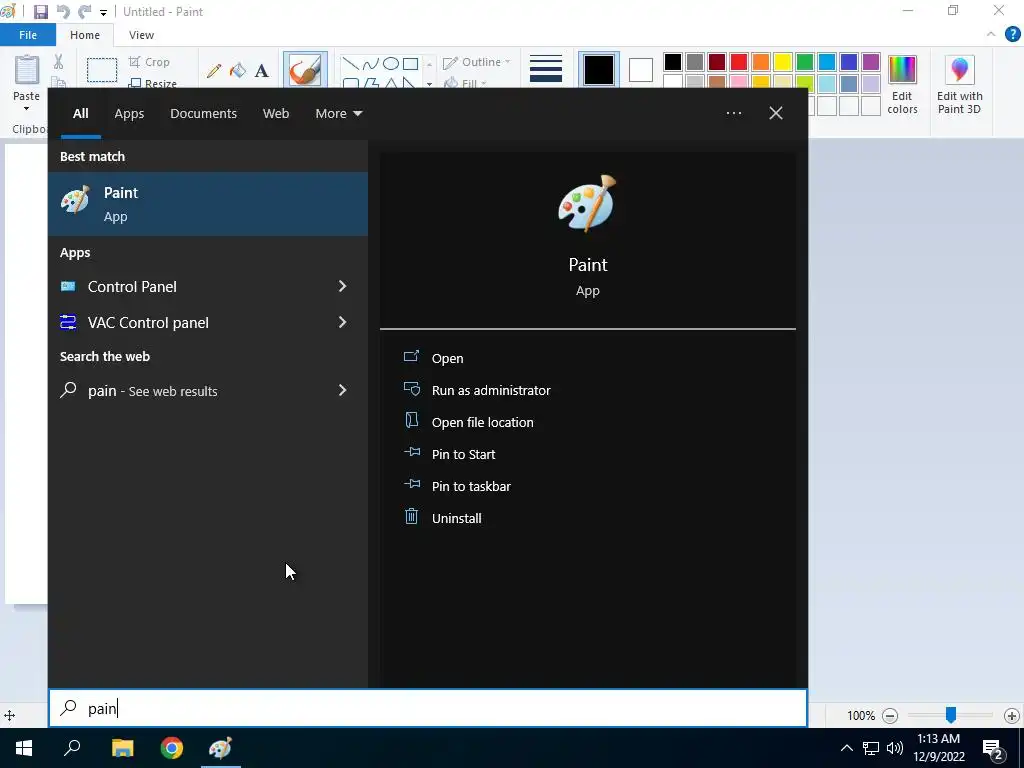
Task: Switch to the Web search tab
Action: pyautogui.click(x=276, y=114)
